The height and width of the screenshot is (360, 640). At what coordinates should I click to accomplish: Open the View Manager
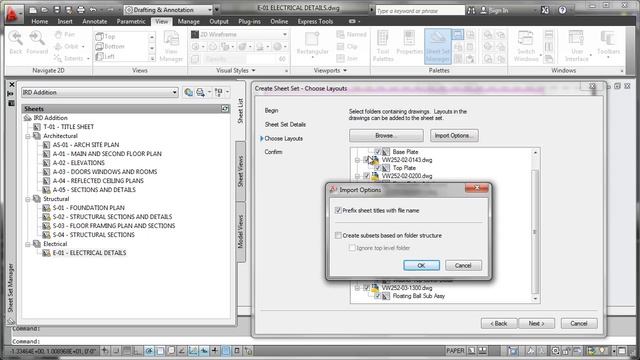171,46
